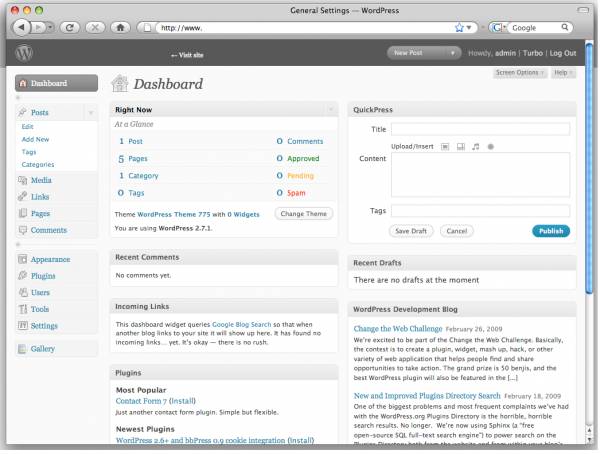Select Tags under Posts

coord(29,152)
